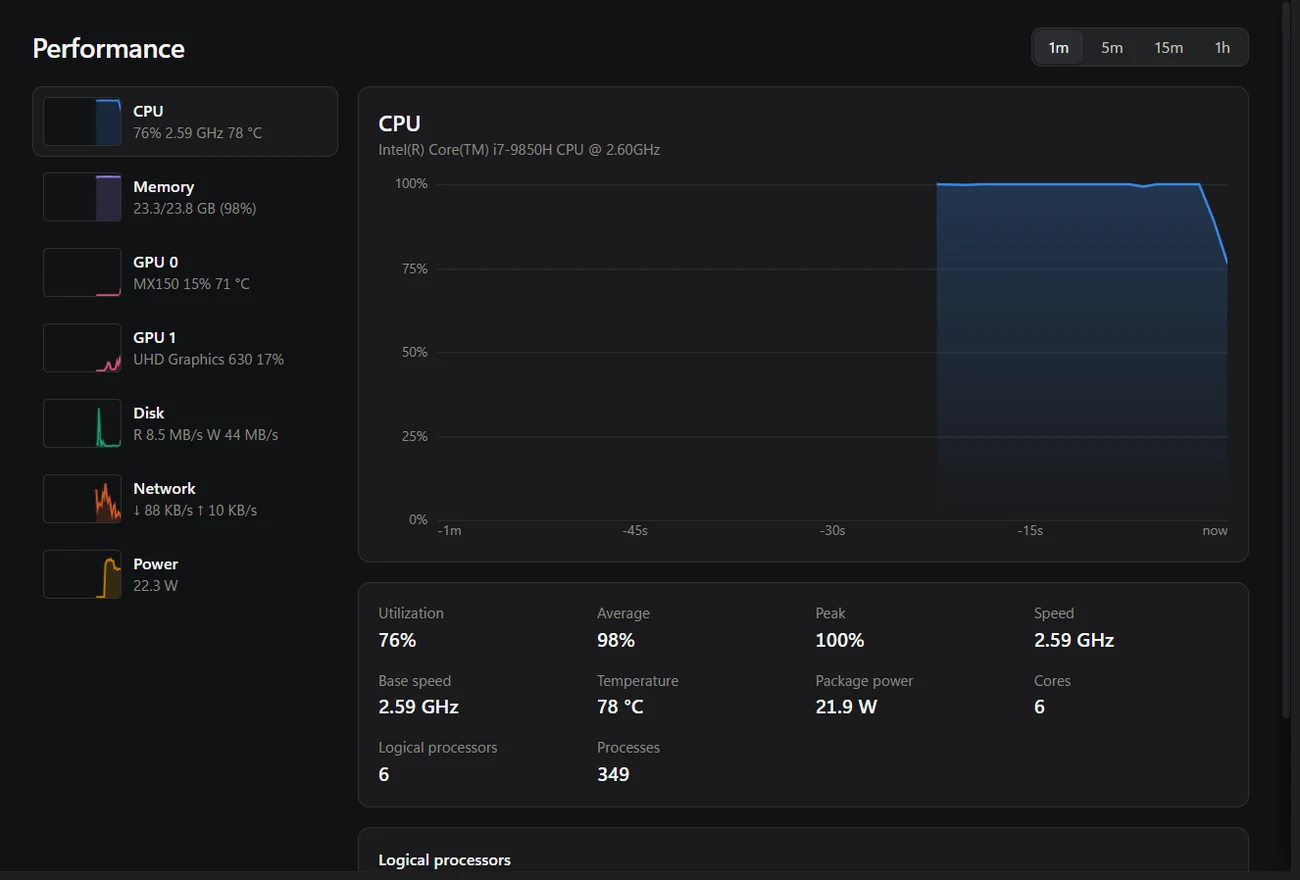The width and height of the screenshot is (1300, 880).
Task: Click the Base speed value
Action: pos(418,707)
